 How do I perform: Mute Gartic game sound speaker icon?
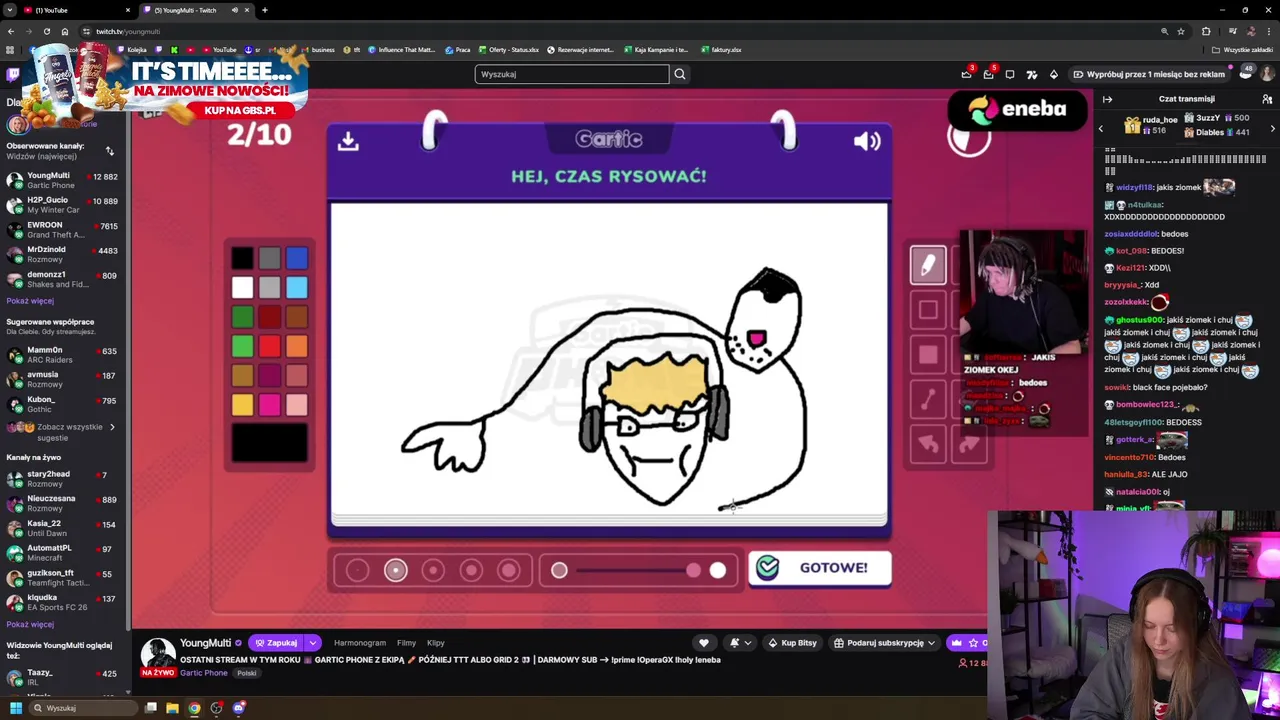867,141
